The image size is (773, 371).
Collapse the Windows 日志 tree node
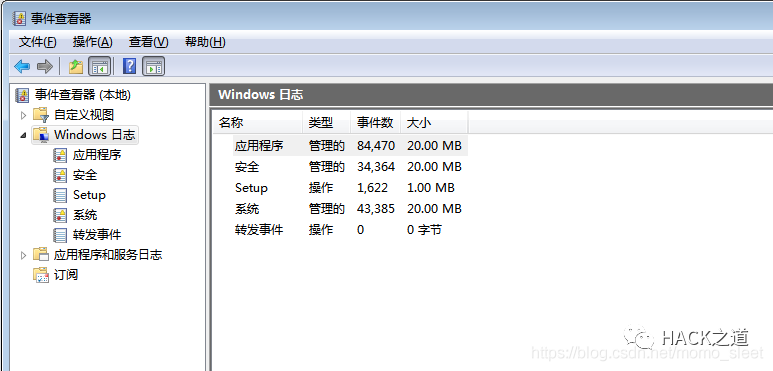23,135
